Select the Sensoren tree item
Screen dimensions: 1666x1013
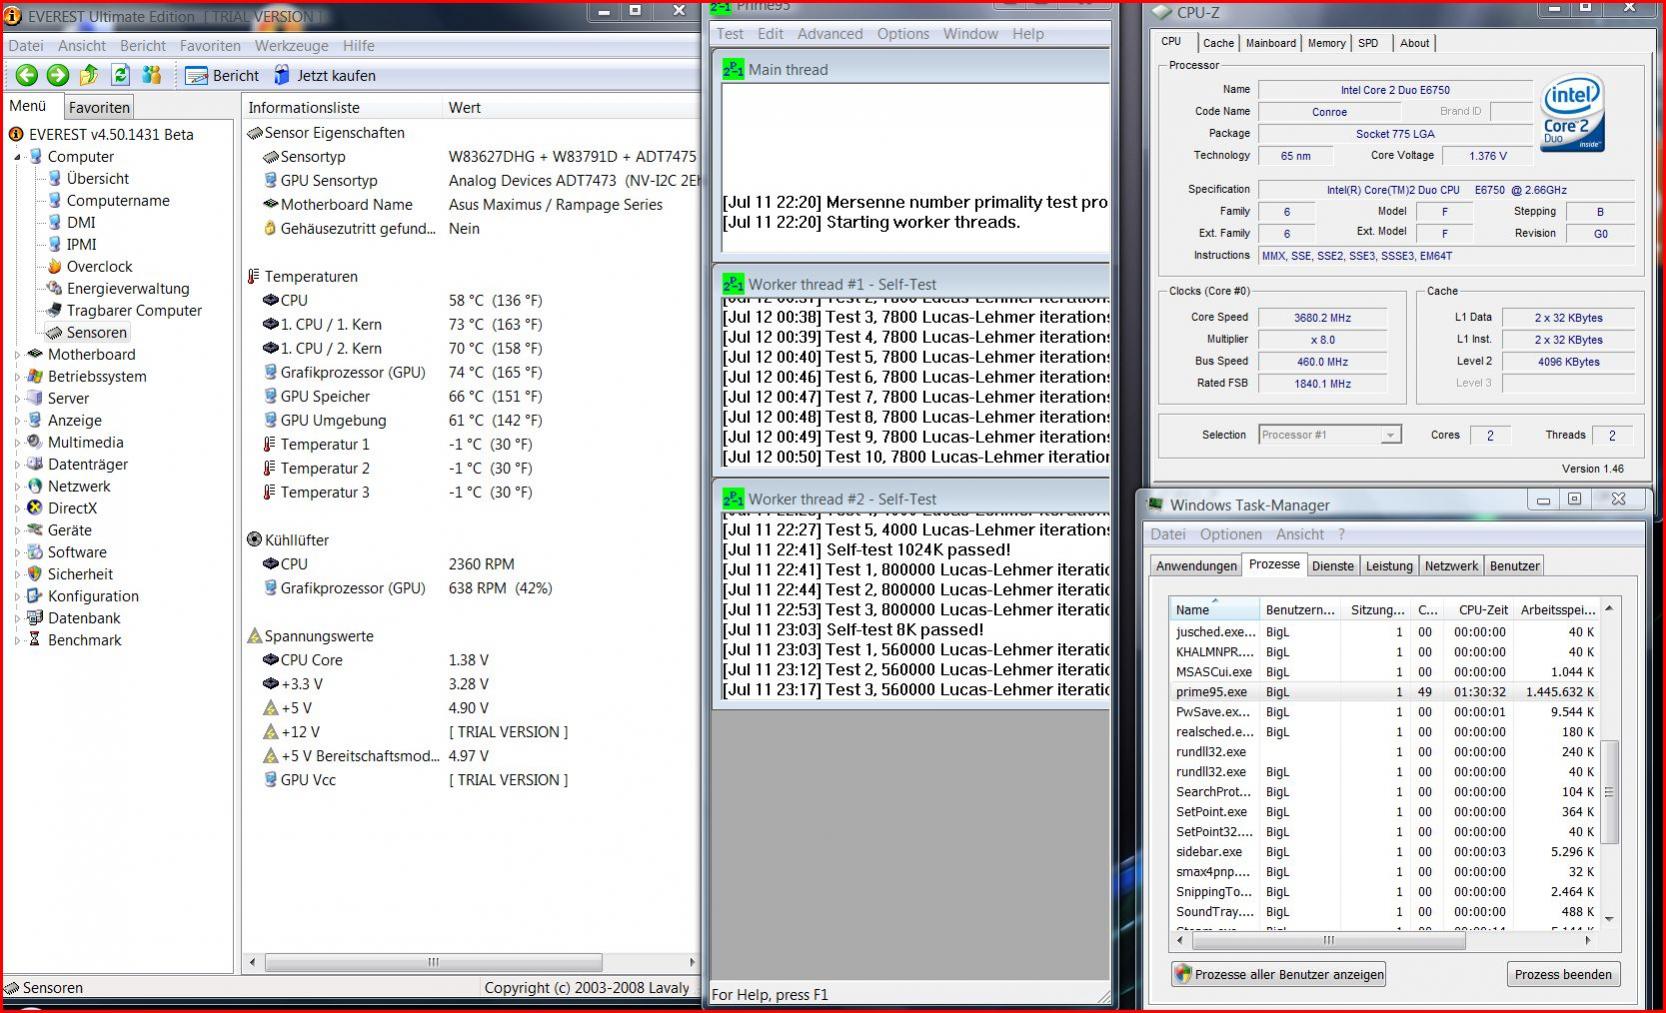(x=97, y=332)
